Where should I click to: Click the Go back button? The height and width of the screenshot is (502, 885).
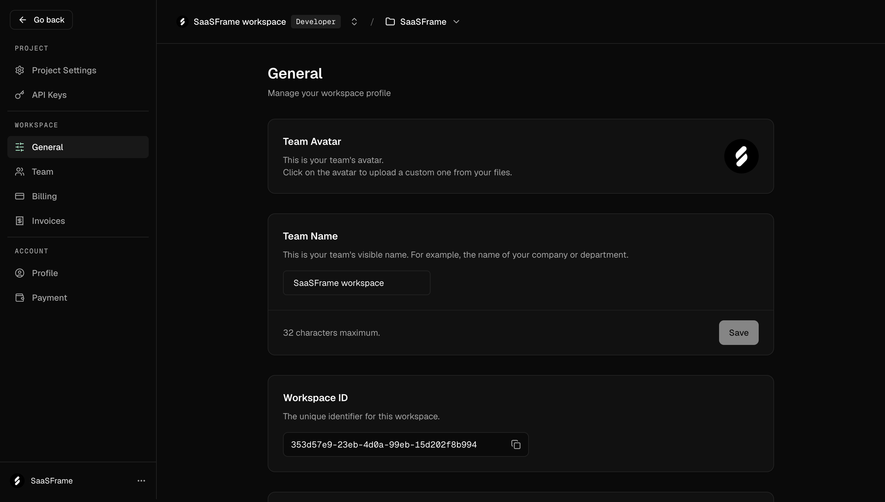41,20
